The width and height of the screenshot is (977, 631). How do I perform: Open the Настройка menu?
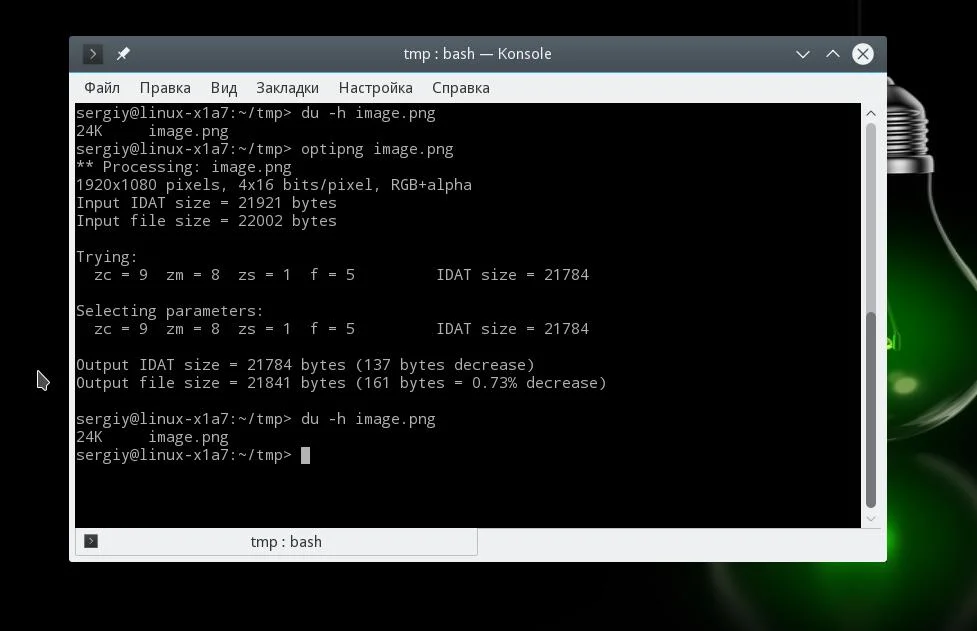[375, 88]
